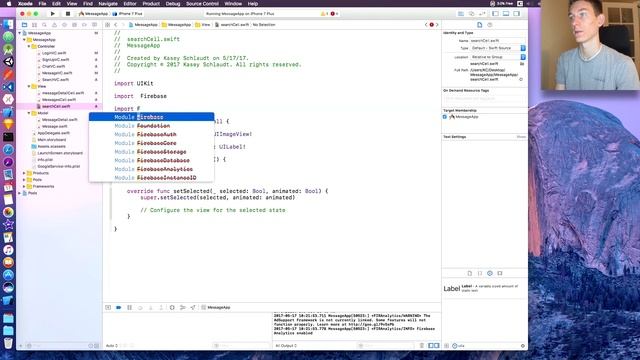Image resolution: width=640 pixels, height=360 pixels.
Task: Toggle the utilities panel visibility
Action: click(x=517, y=13)
